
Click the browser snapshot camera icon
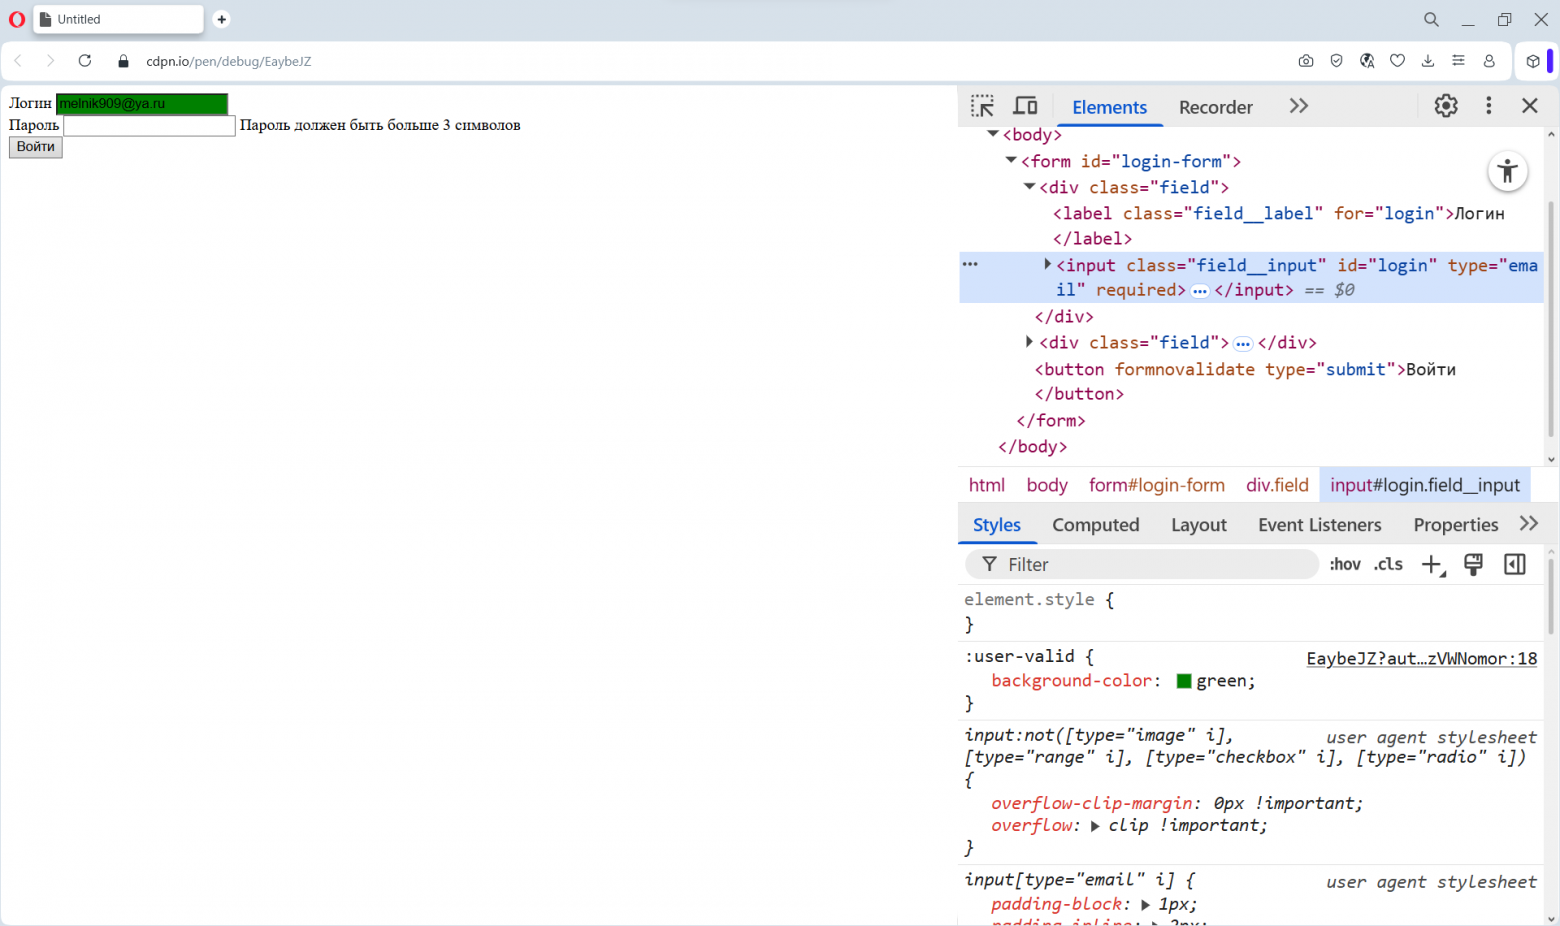pyautogui.click(x=1306, y=61)
